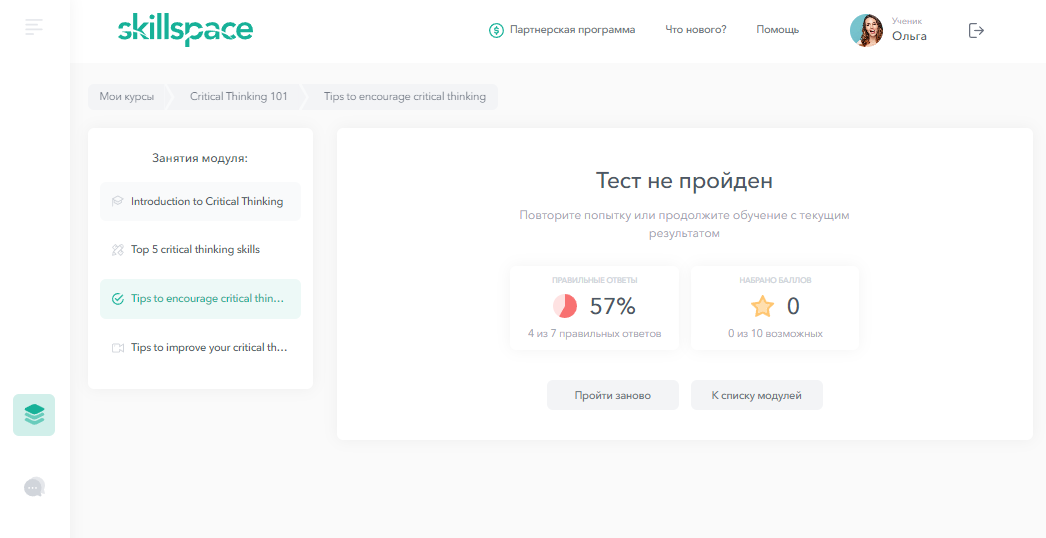Screen dimensions: 1046x538
Task: Open Tips to improve your critical thinking lesson
Action: pos(200,348)
